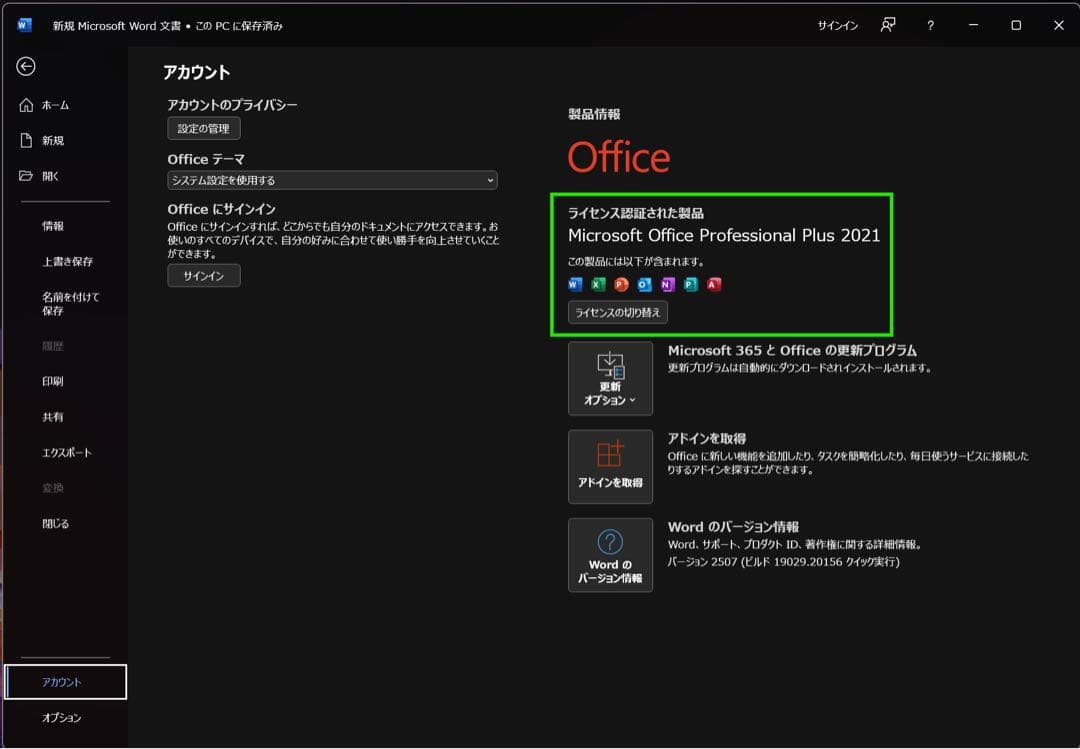
Task: Click the help question mark icon
Action: pyautogui.click(x=930, y=26)
